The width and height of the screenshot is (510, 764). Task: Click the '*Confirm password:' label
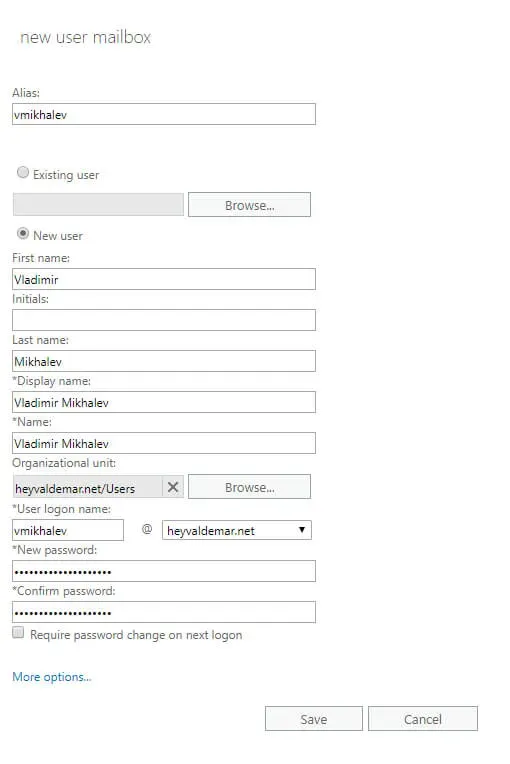[x=64, y=591]
